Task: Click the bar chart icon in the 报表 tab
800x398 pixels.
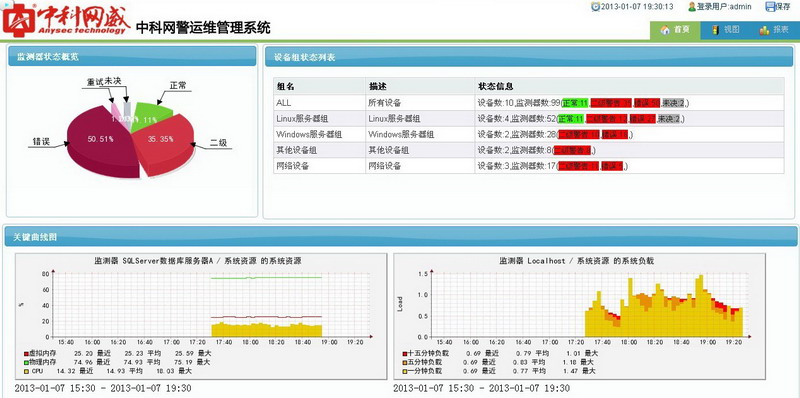Action: point(764,30)
